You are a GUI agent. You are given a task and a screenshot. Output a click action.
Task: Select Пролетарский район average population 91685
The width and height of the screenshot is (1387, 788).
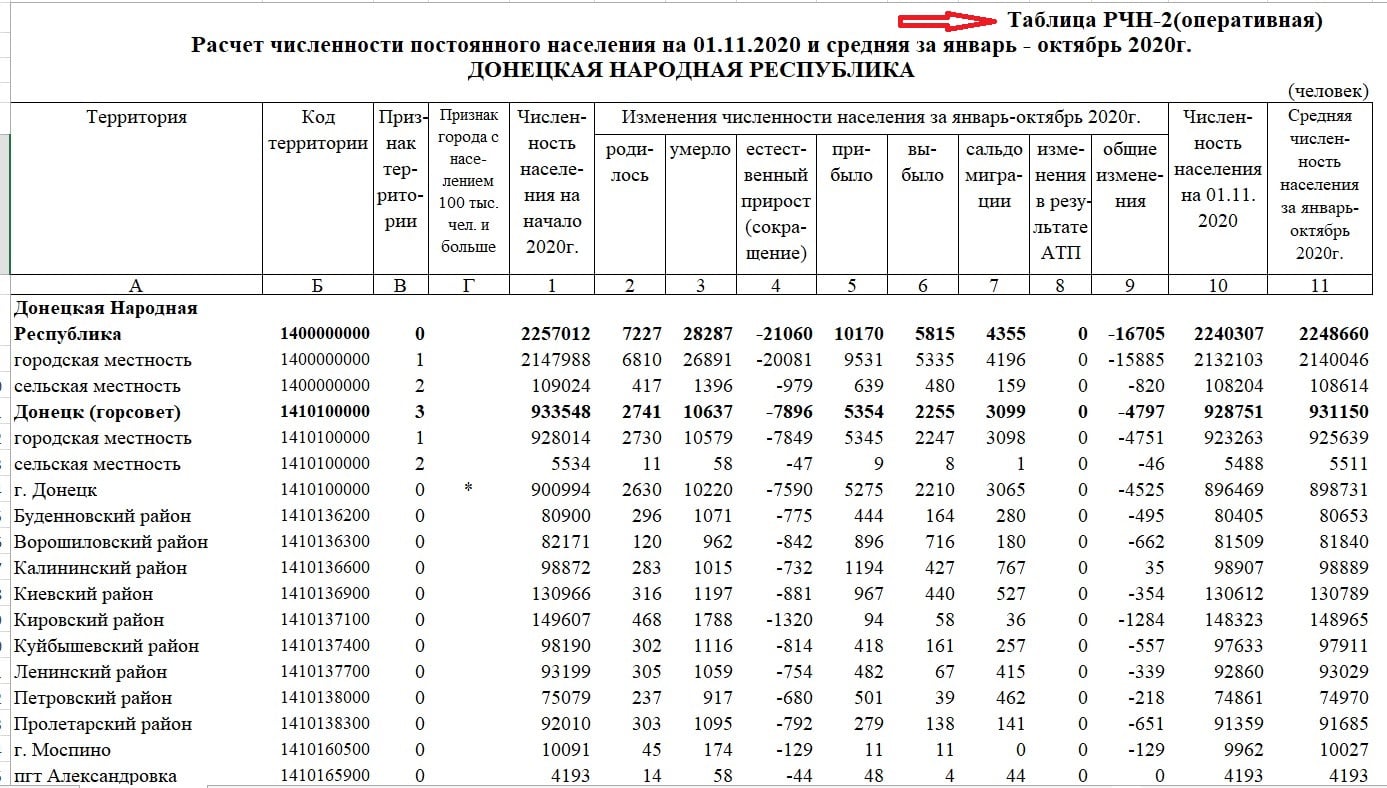[1343, 724]
